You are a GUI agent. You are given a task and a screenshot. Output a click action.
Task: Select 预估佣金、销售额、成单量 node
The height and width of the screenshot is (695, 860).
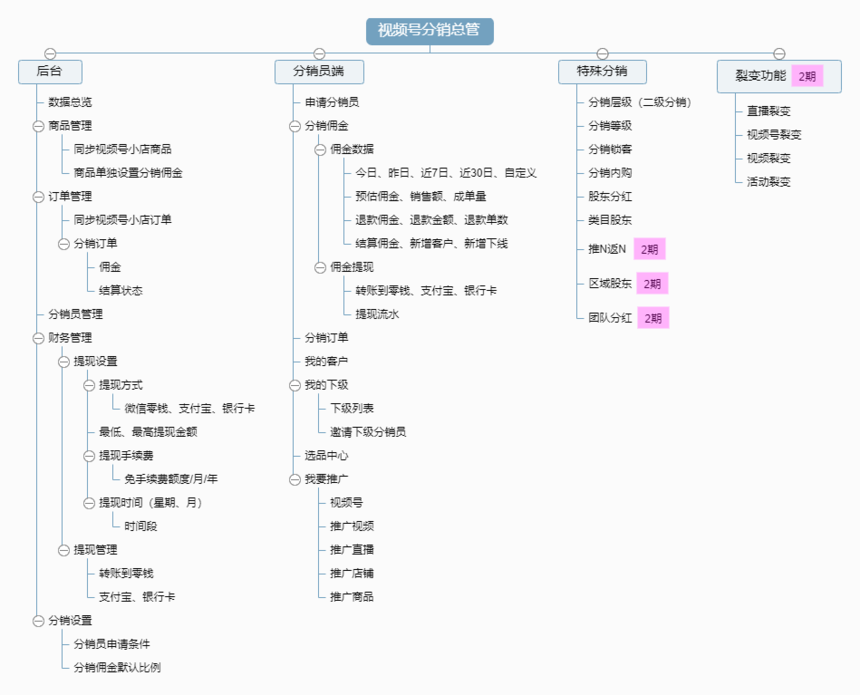pyautogui.click(x=421, y=196)
